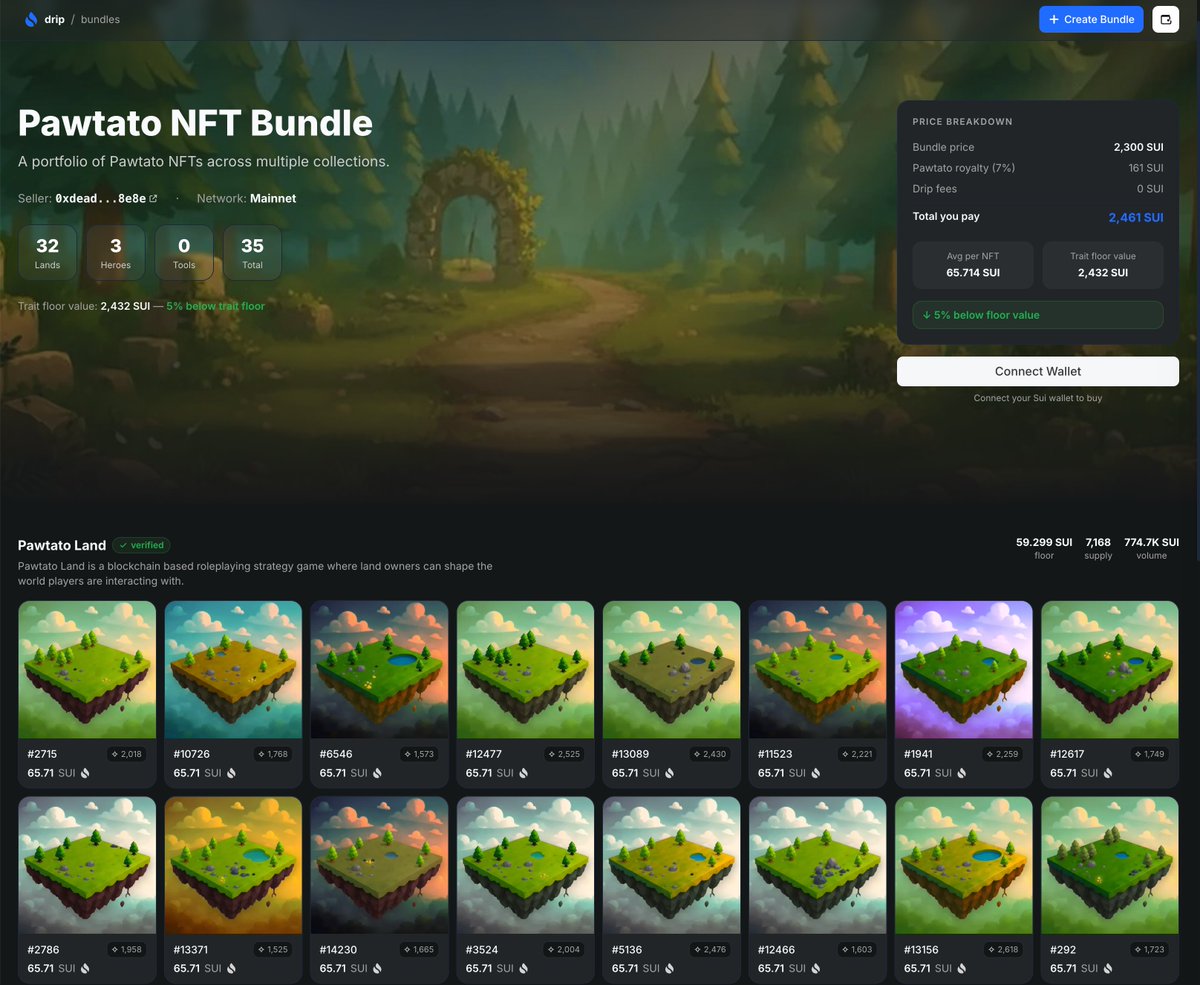Select the 0 Tools stat card
Screen dimensions: 1200x985
click(x=184, y=253)
